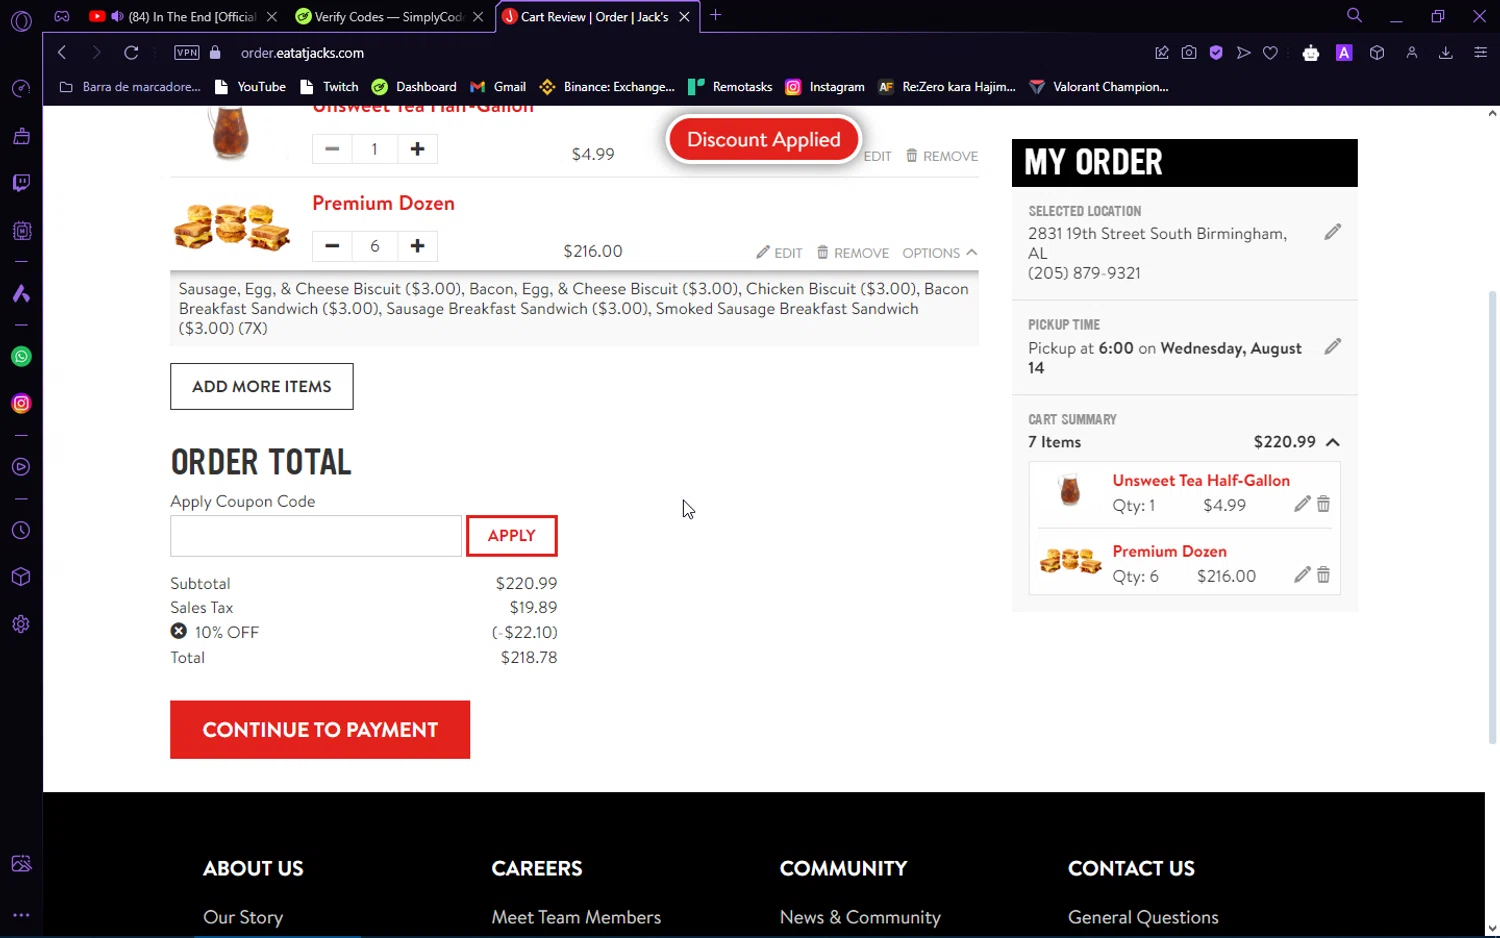
Task: Open settings gear in sidebar
Action: pos(21,624)
